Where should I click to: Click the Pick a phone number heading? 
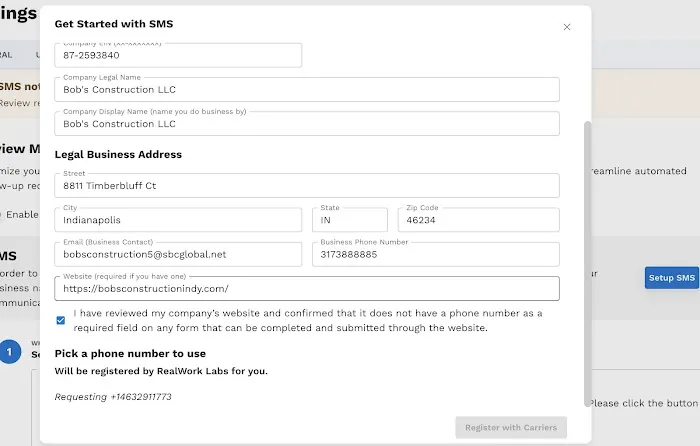pos(130,353)
